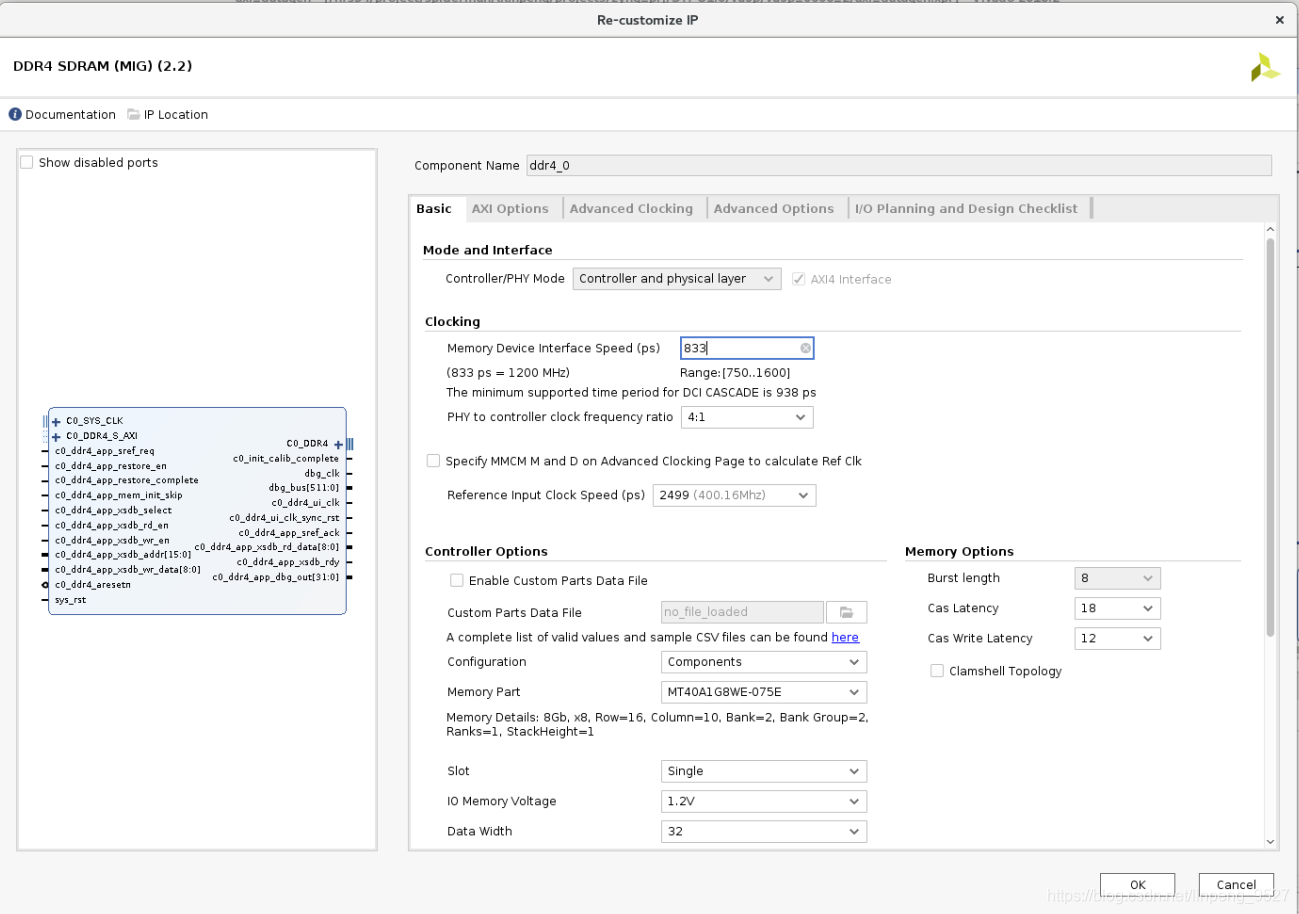Image resolution: width=1299 pixels, height=914 pixels.
Task: Open the Memory Part dropdown
Action: [764, 692]
